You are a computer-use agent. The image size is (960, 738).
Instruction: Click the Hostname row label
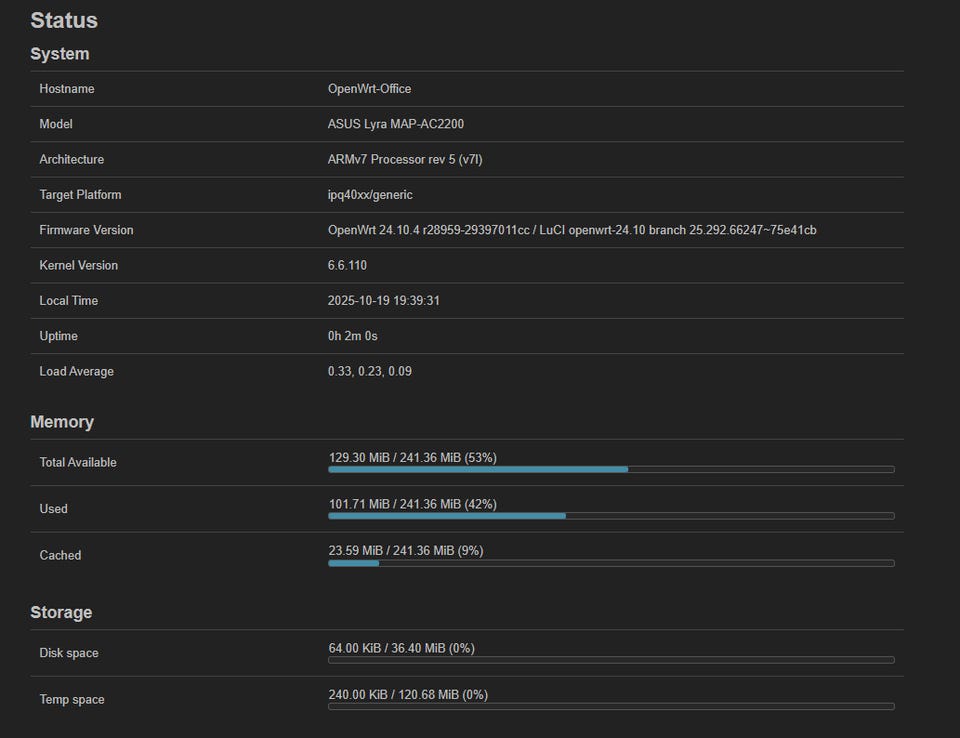tap(67, 89)
